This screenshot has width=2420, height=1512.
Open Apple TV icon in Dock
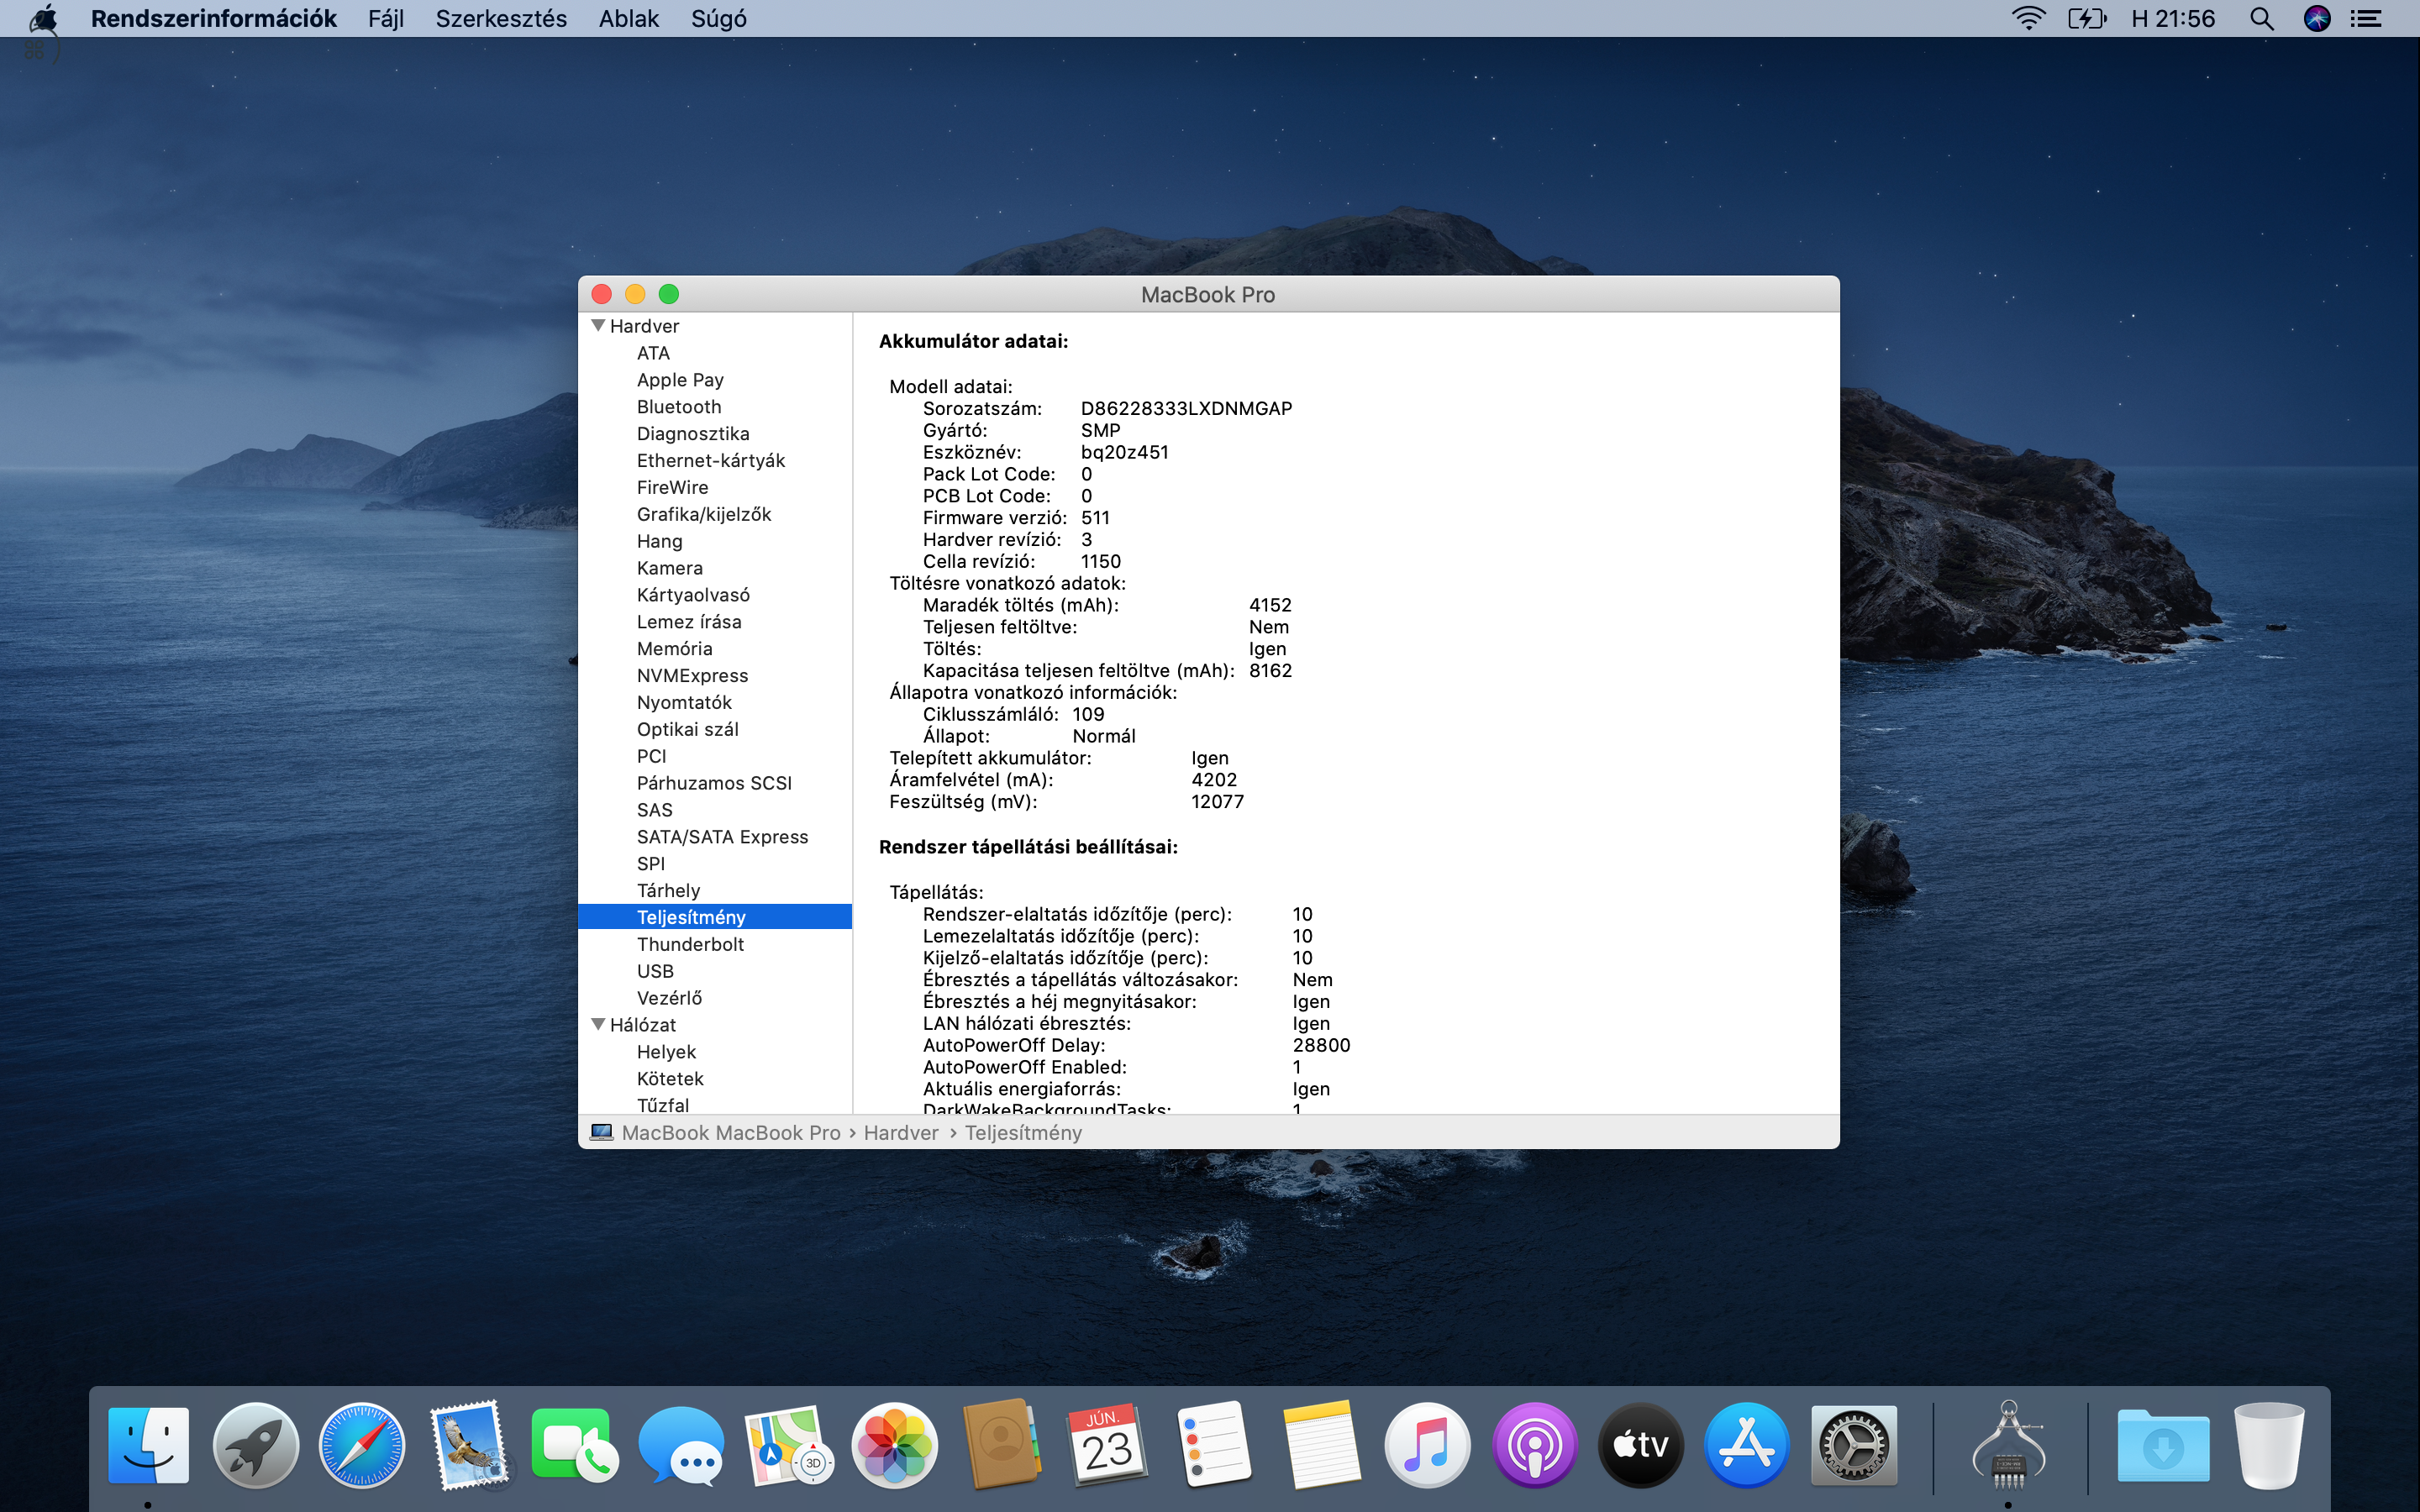tap(1641, 1445)
